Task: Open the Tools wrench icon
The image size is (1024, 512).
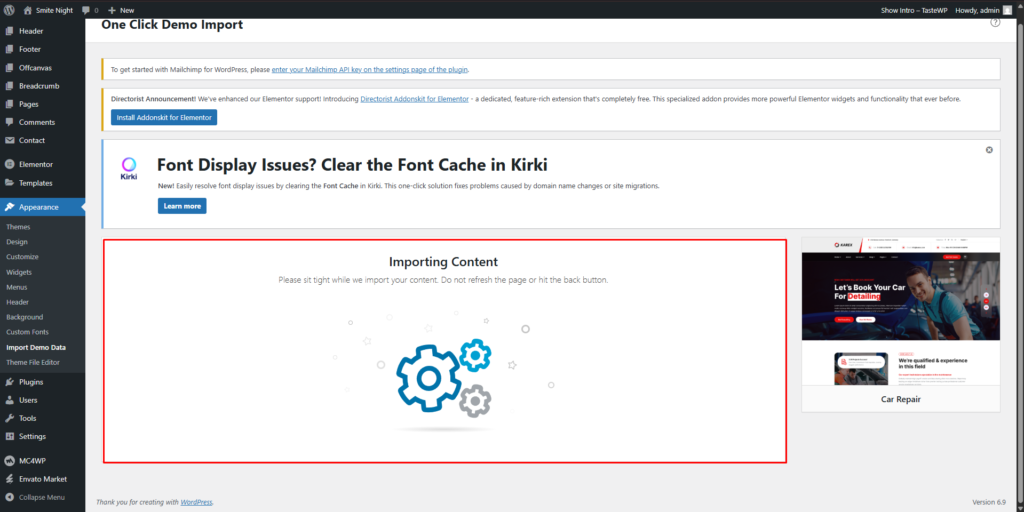Action: [x=9, y=418]
